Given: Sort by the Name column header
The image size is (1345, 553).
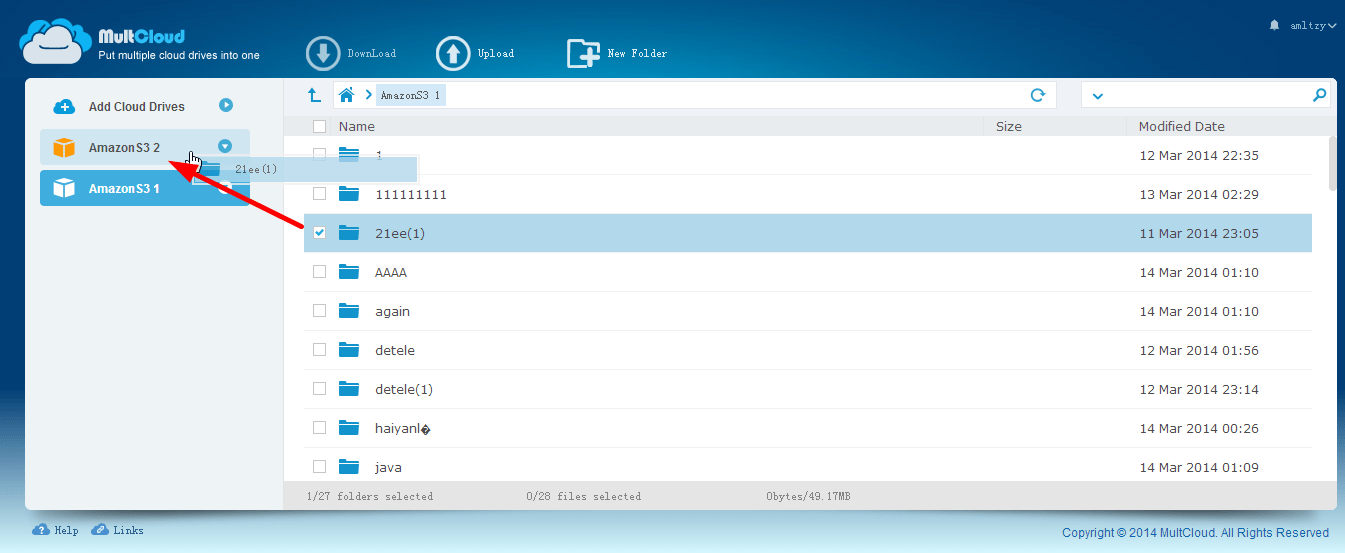Looking at the screenshot, I should pos(357,127).
